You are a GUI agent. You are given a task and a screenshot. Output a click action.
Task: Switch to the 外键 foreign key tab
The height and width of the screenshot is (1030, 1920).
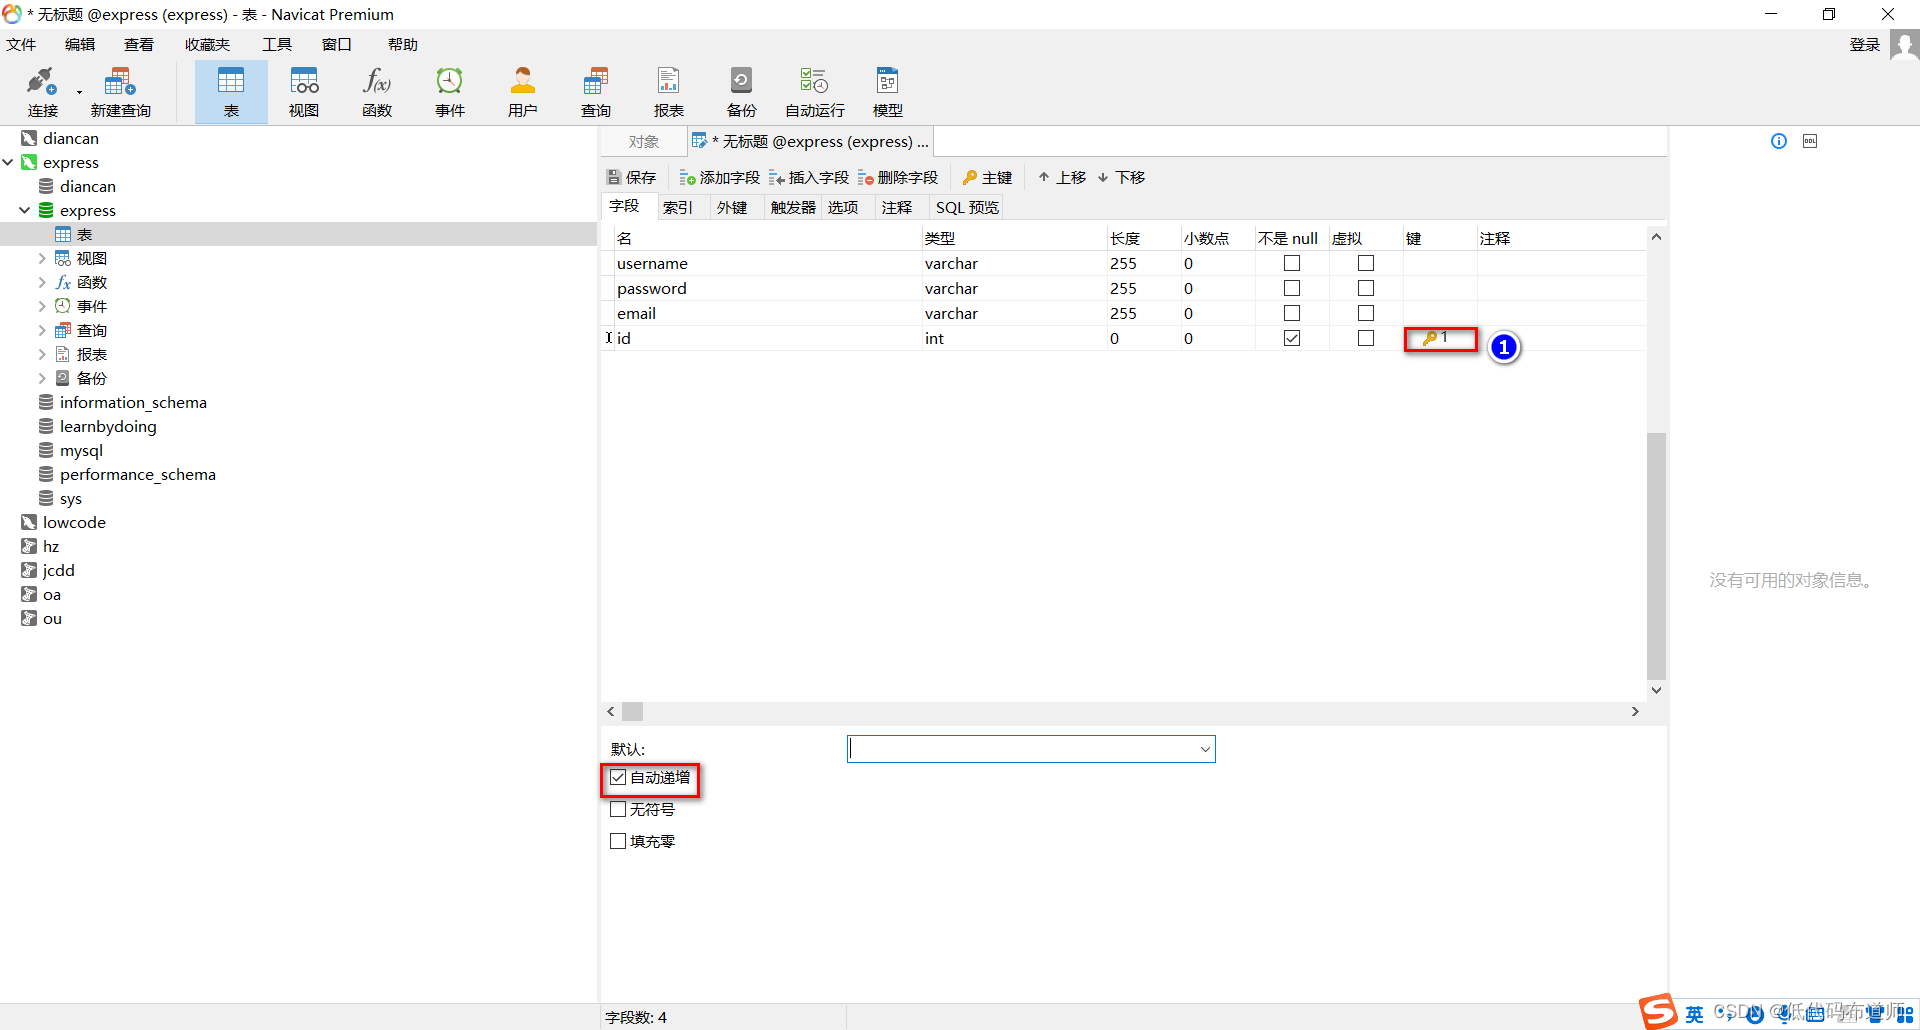point(732,207)
